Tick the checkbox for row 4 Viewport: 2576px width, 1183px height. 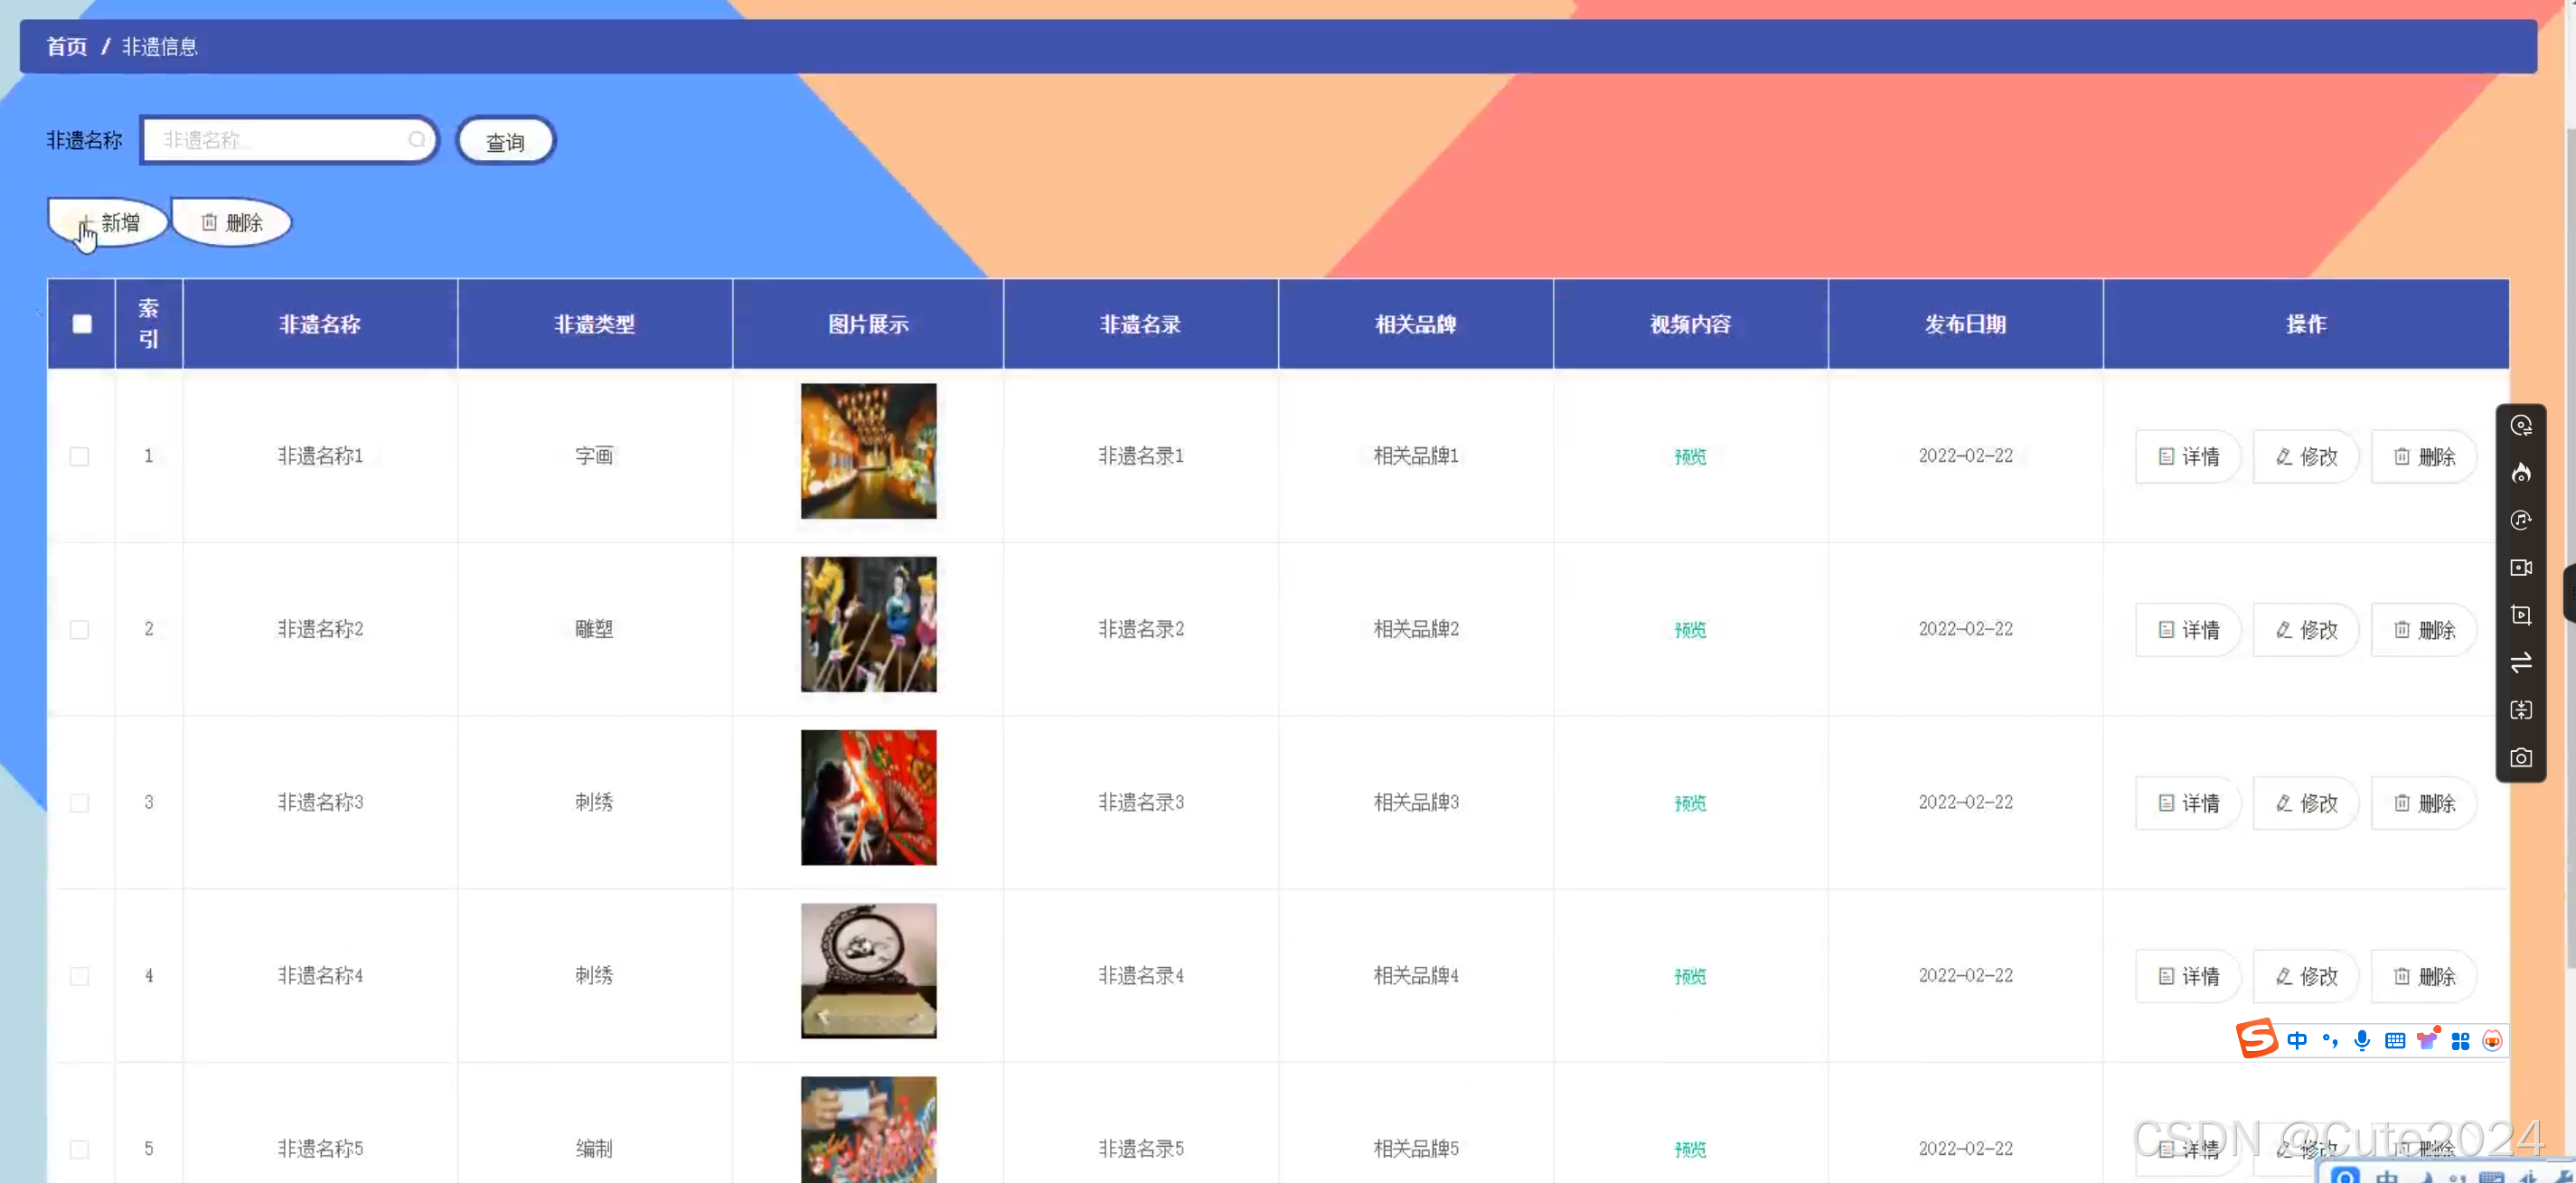(80, 976)
